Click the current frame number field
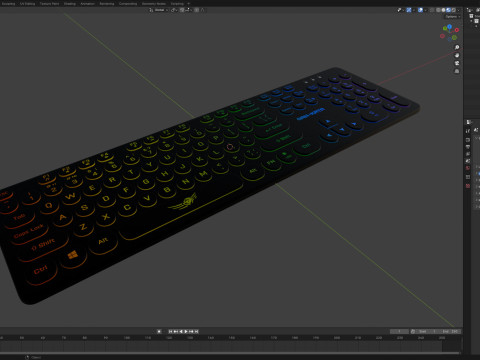The height and width of the screenshot is (360, 480). (399, 331)
